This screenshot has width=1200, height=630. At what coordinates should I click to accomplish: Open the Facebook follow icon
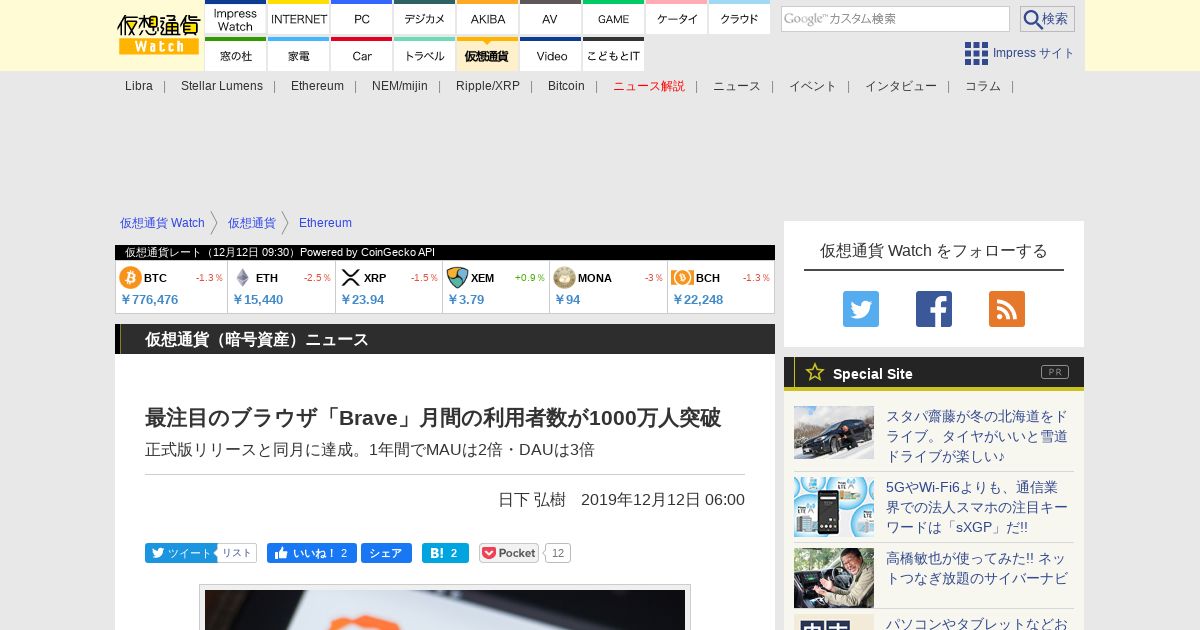click(x=934, y=309)
